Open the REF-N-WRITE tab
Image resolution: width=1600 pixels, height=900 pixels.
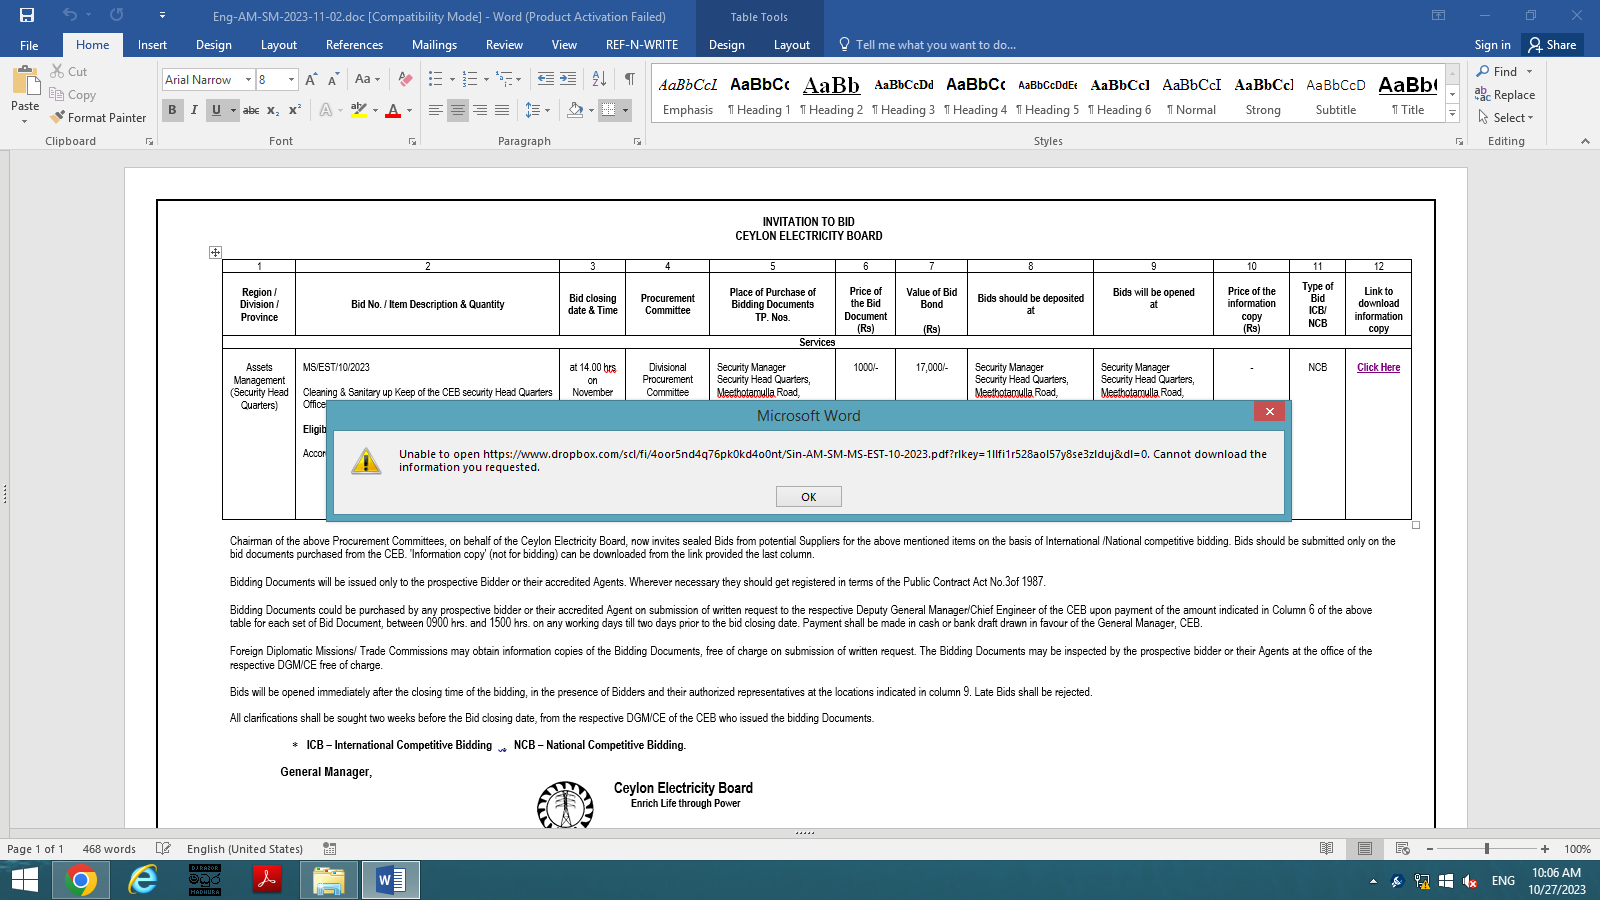pyautogui.click(x=642, y=45)
